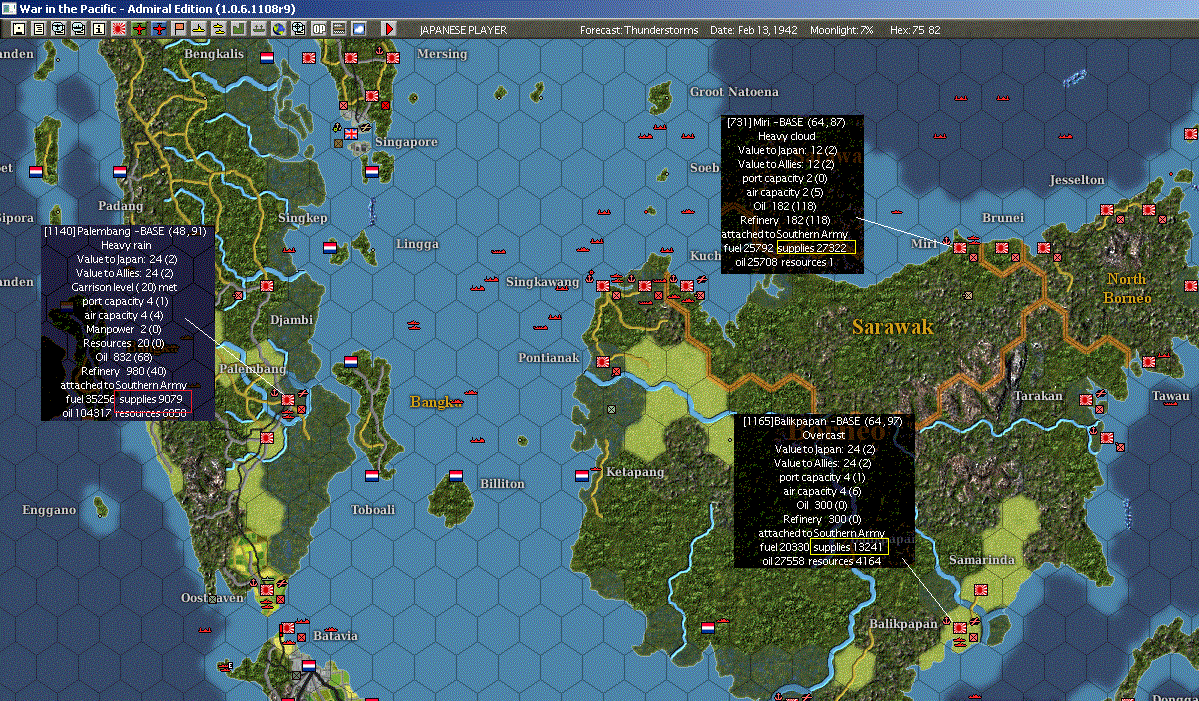Select the Dutch flag on Billiton island
Screen dimensions: 1199x701
point(456,475)
